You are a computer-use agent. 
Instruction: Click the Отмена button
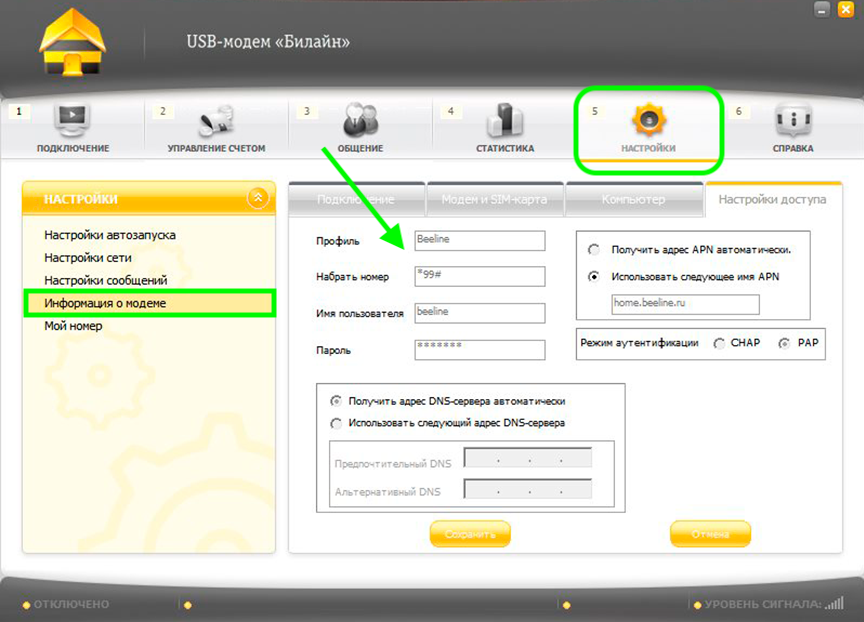[710, 534]
